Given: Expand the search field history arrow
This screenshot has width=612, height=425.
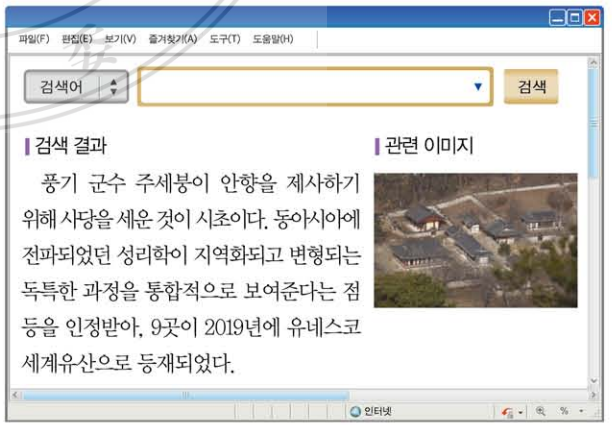Looking at the screenshot, I should pos(478,87).
